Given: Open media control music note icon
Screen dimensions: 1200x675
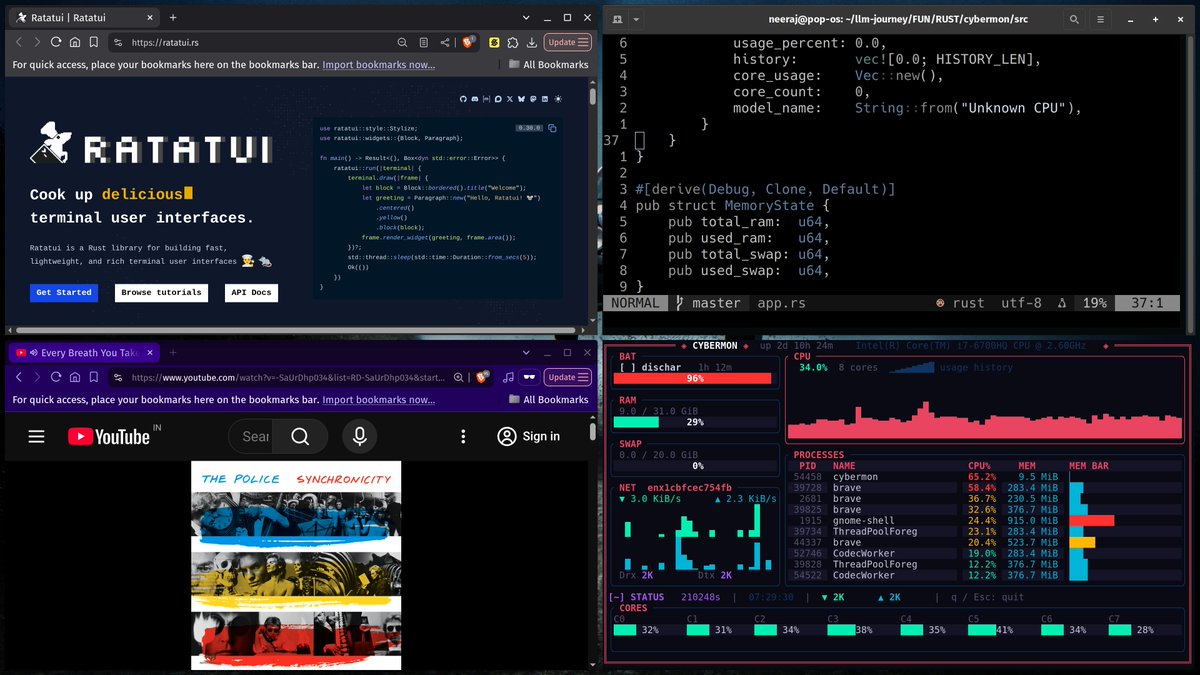Looking at the screenshot, I should tap(508, 377).
